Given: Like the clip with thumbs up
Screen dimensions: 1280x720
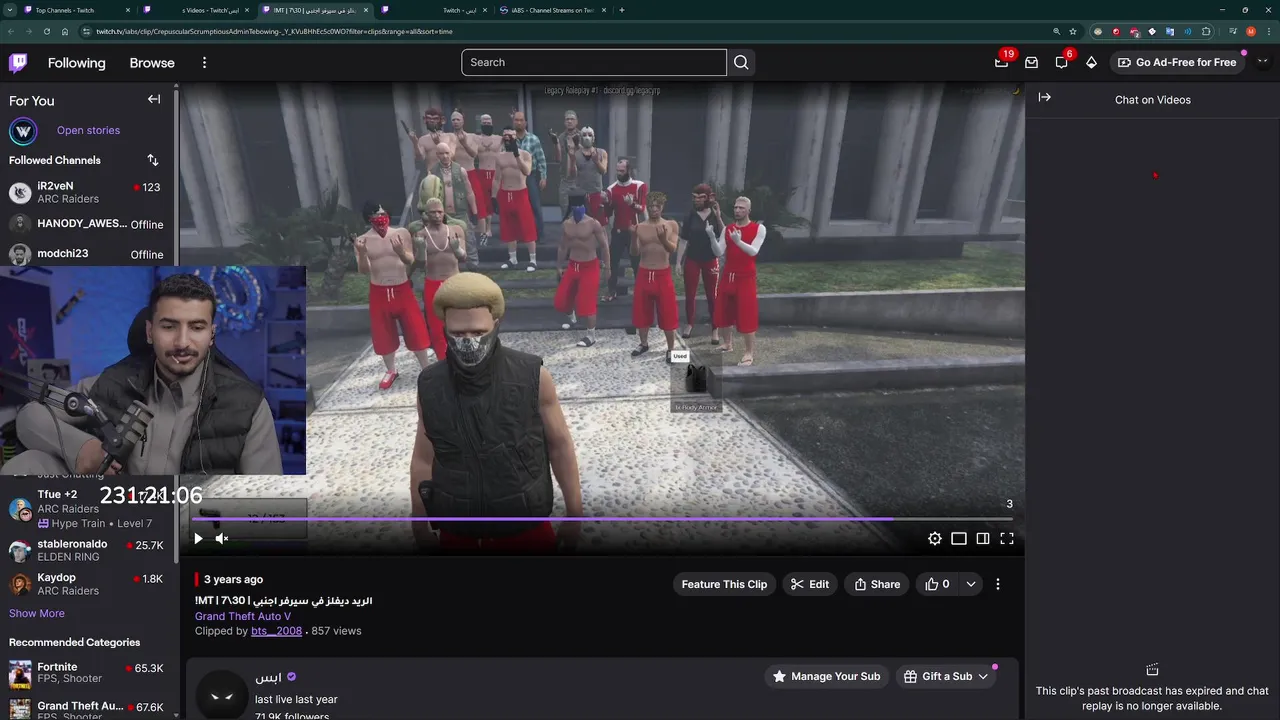Looking at the screenshot, I should click(x=937, y=584).
